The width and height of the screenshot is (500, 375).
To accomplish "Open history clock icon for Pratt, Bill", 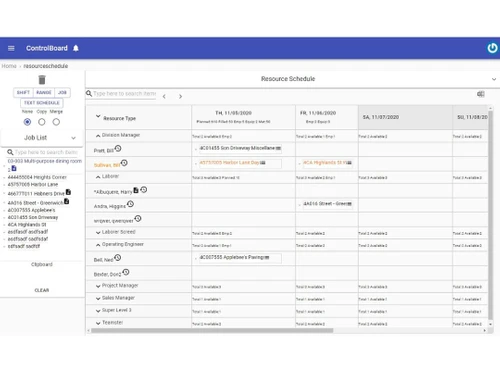I will click(x=118, y=148).
